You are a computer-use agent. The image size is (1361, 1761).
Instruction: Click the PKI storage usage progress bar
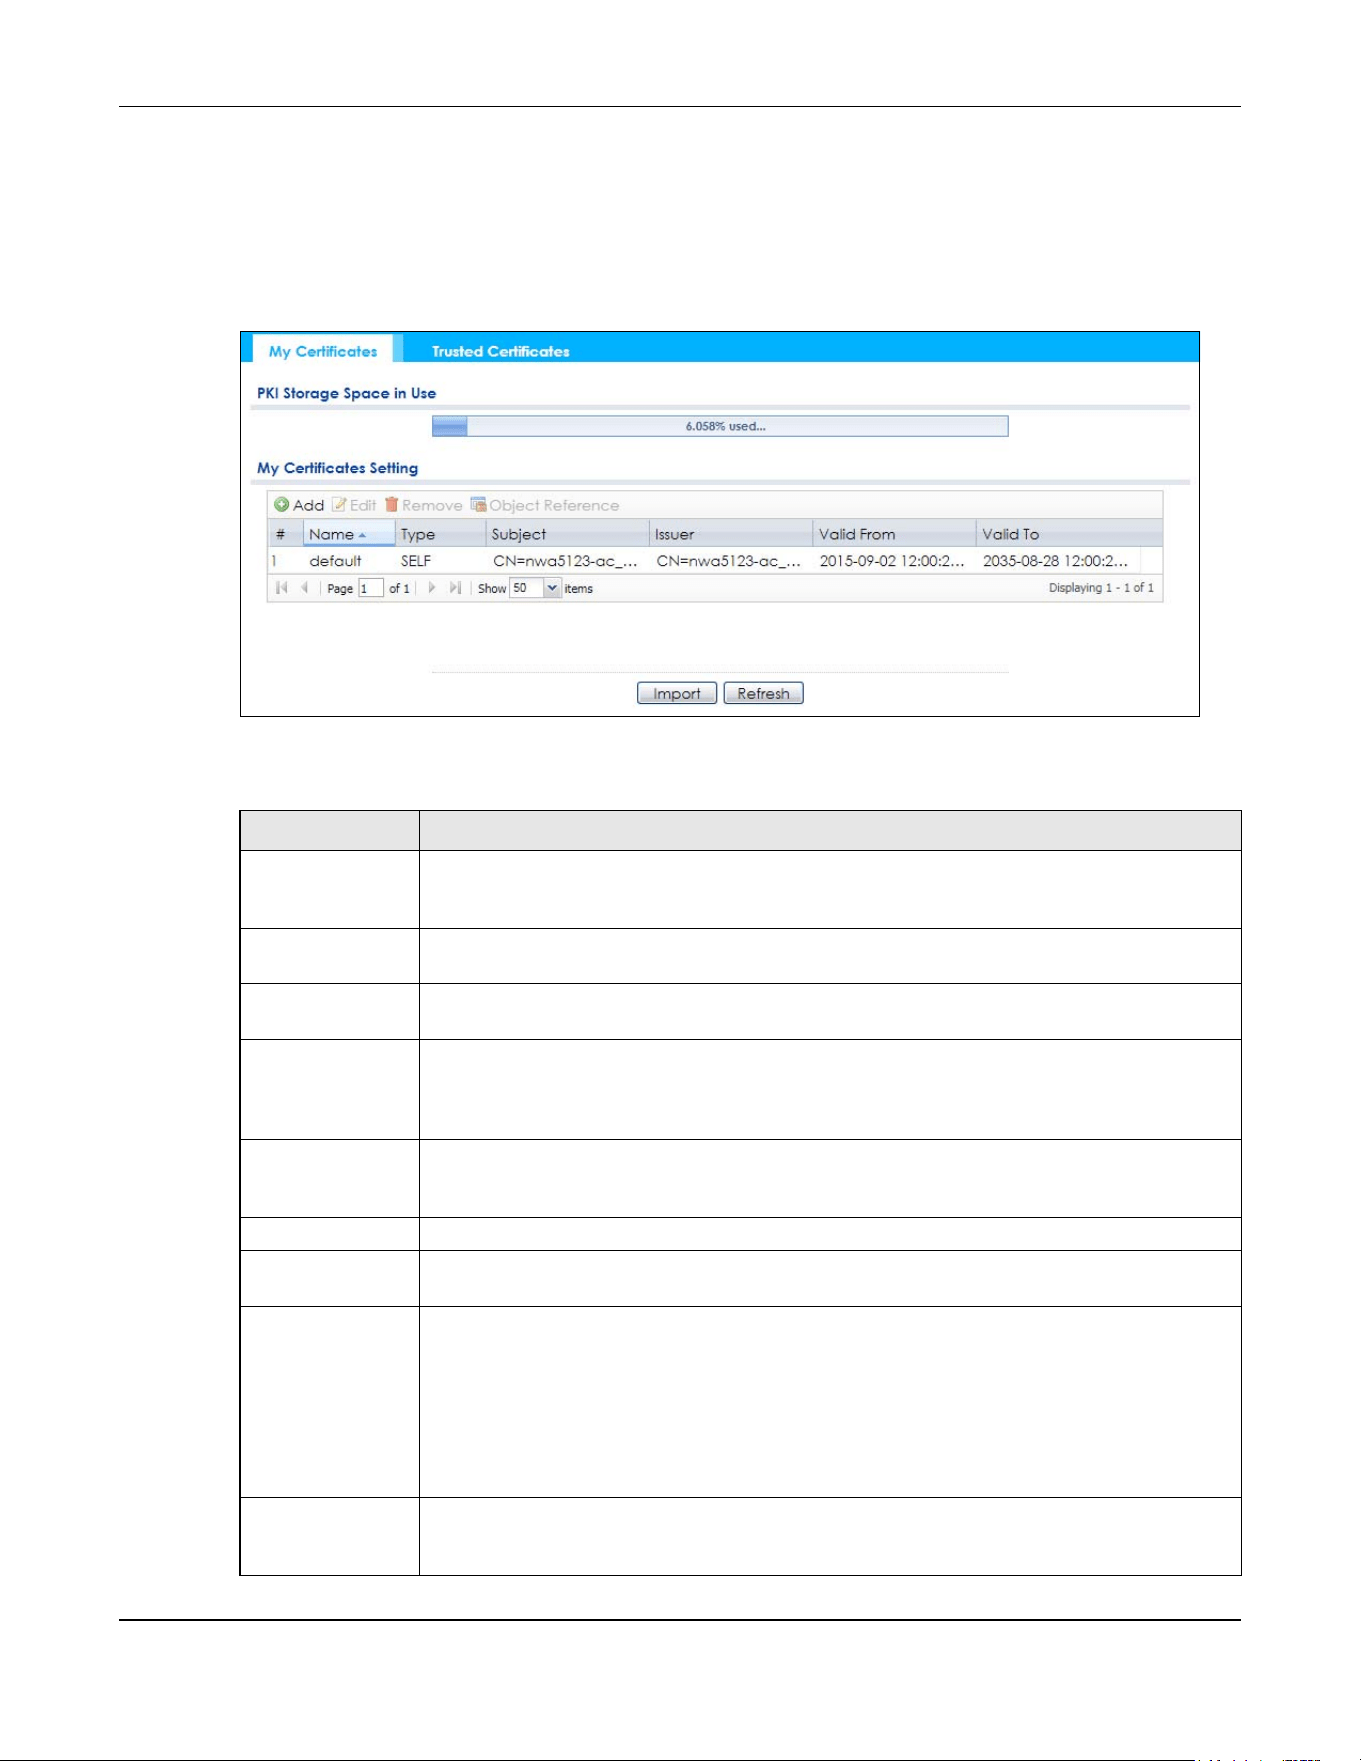click(x=720, y=426)
